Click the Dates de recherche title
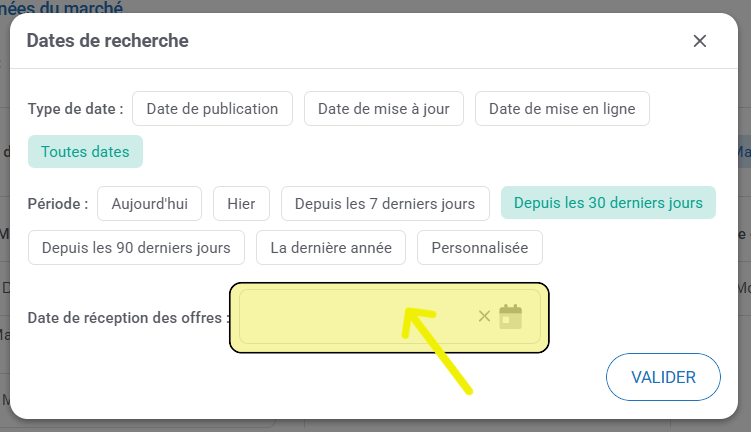This screenshot has width=751, height=432. click(x=107, y=41)
